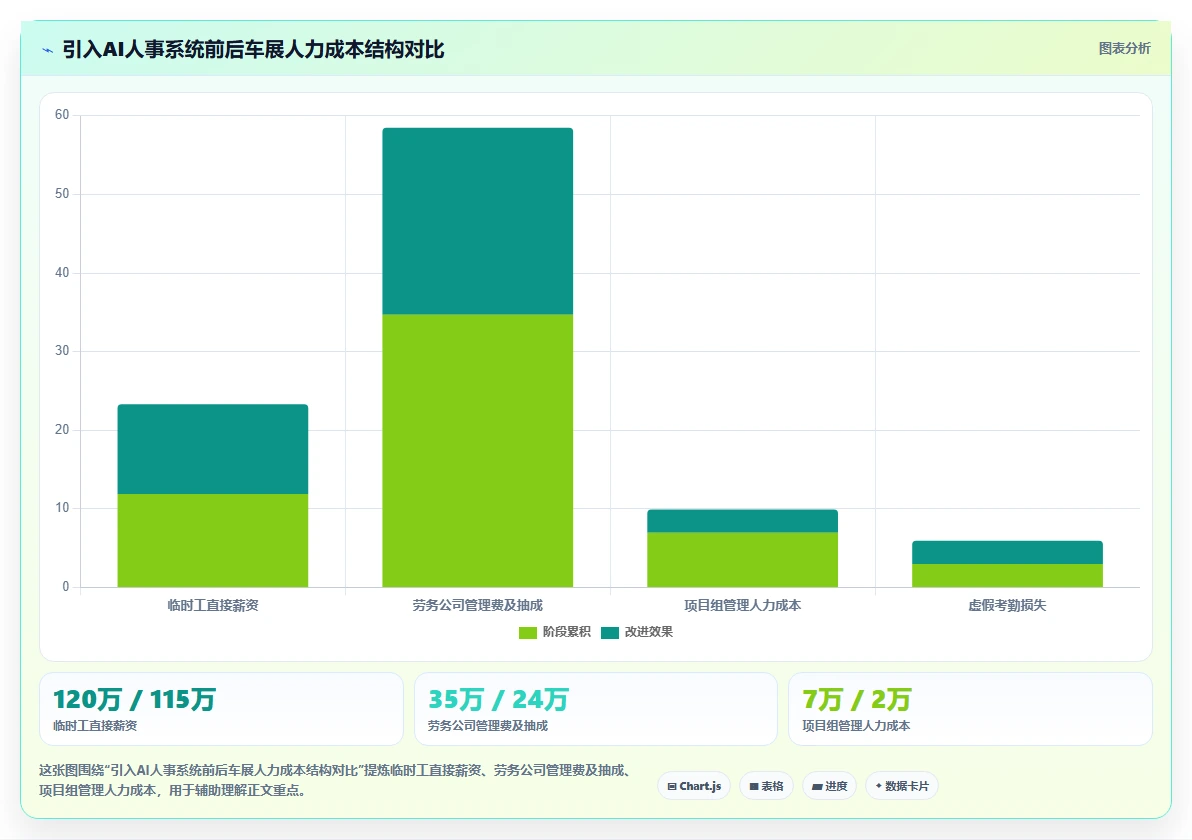This screenshot has height=840, width=1192.
Task: Click the 项目组管理人力成本 bar
Action: click(742, 548)
